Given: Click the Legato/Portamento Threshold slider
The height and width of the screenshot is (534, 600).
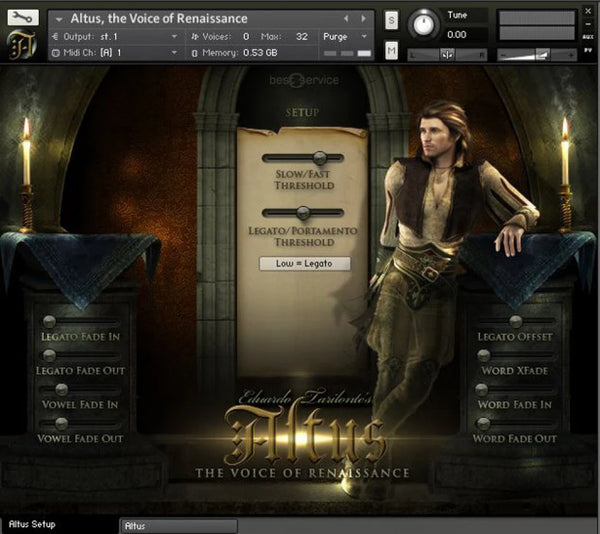Looking at the screenshot, I should click(x=302, y=212).
